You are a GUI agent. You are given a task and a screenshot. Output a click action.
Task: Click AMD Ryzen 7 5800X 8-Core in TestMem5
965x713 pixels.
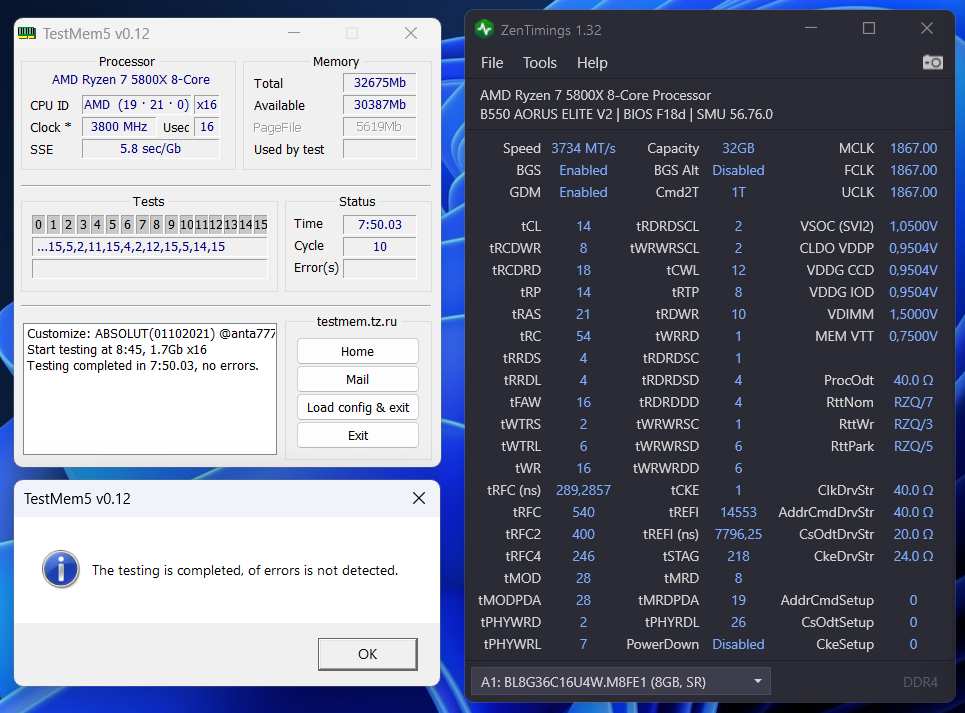tap(130, 79)
